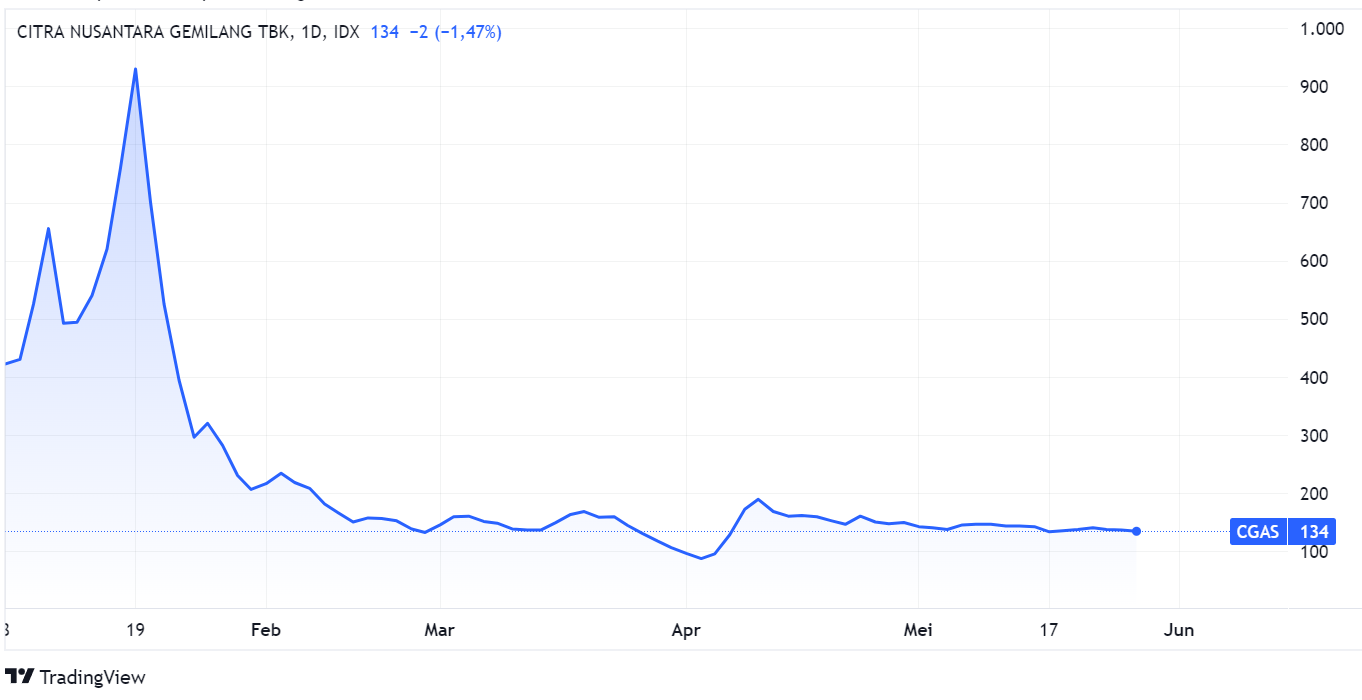Click the 100 price axis label
The image size is (1362, 700).
point(1313,552)
